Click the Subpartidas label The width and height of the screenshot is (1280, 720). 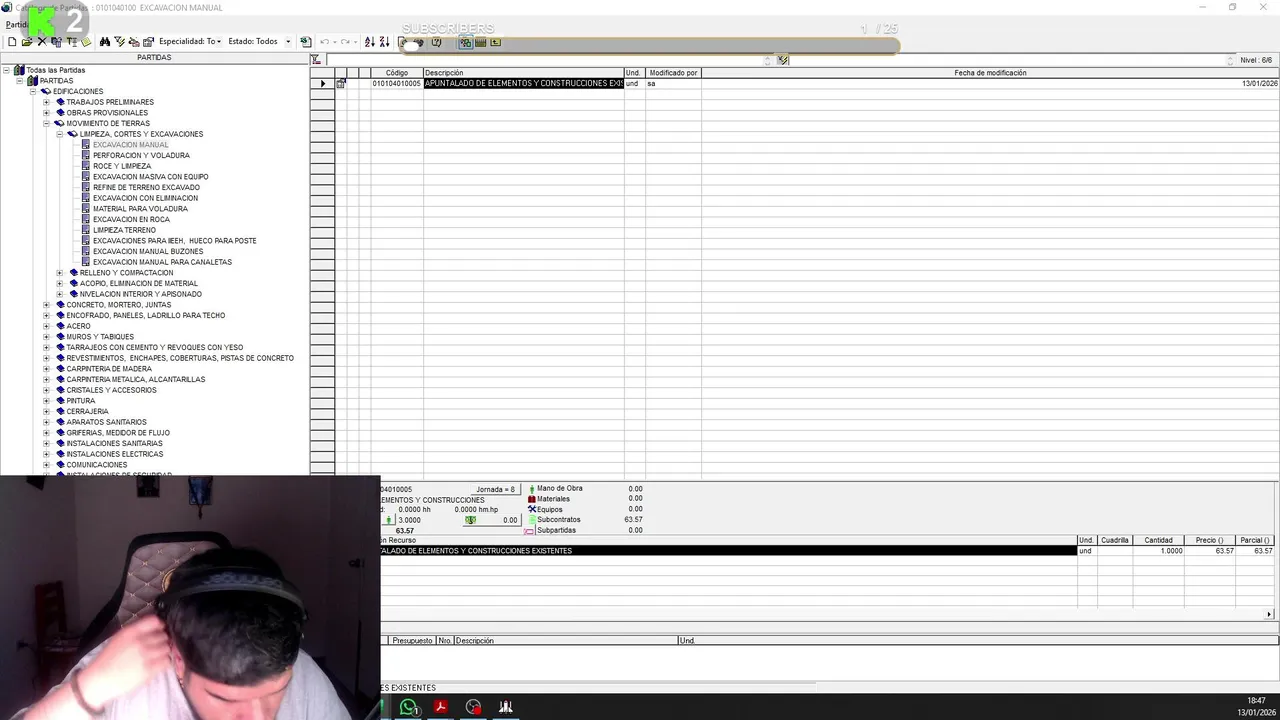pos(556,530)
